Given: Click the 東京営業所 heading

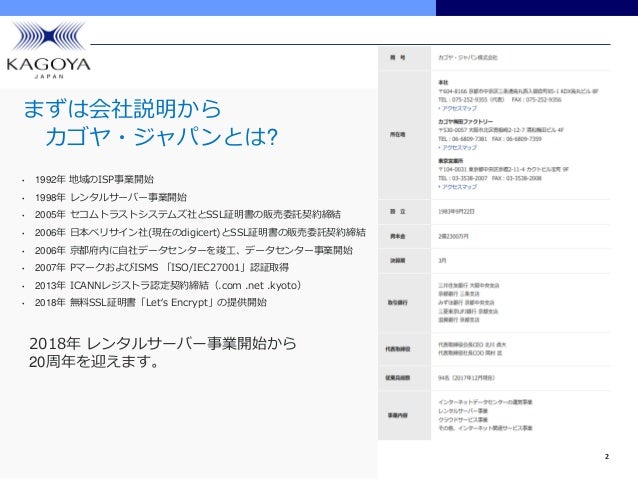Looking at the screenshot, I should click(450, 161).
